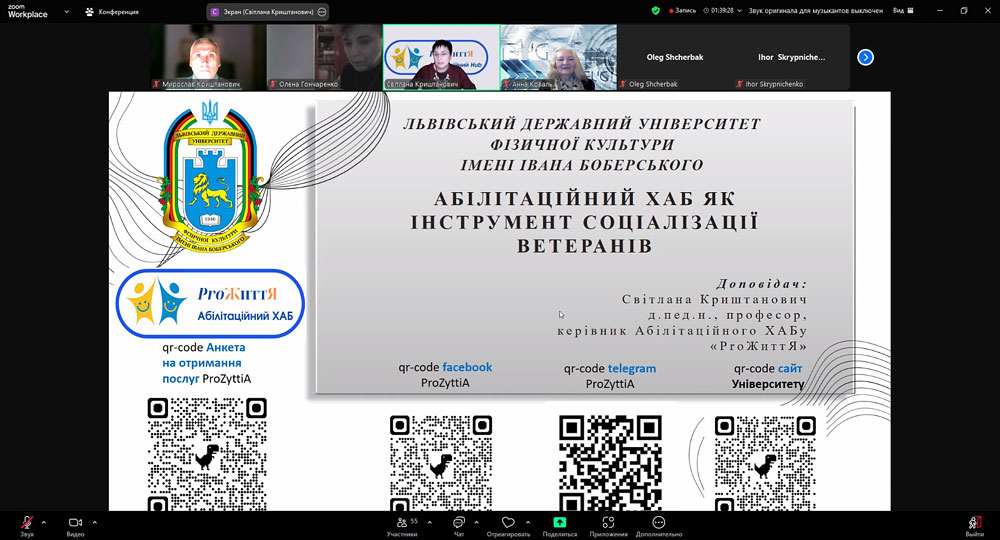Click Zoom Workplace logo
The height and width of the screenshot is (540, 1000).
27,11
